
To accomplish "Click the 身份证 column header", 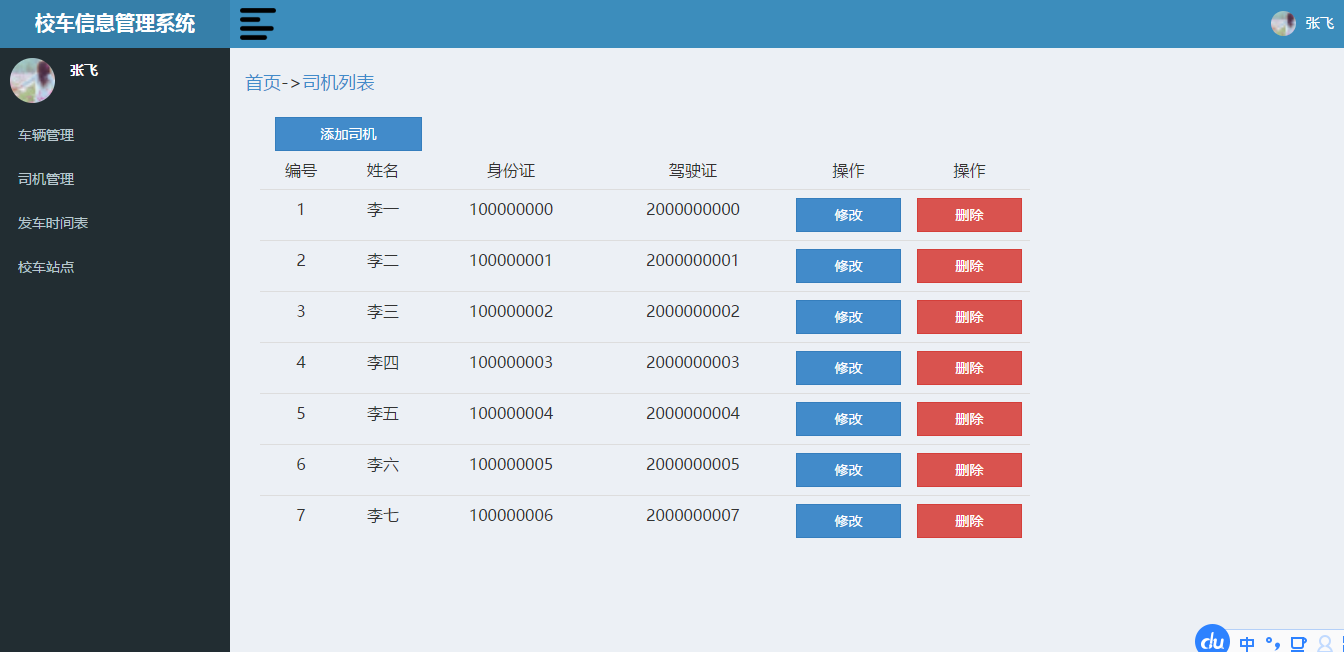I will [511, 171].
